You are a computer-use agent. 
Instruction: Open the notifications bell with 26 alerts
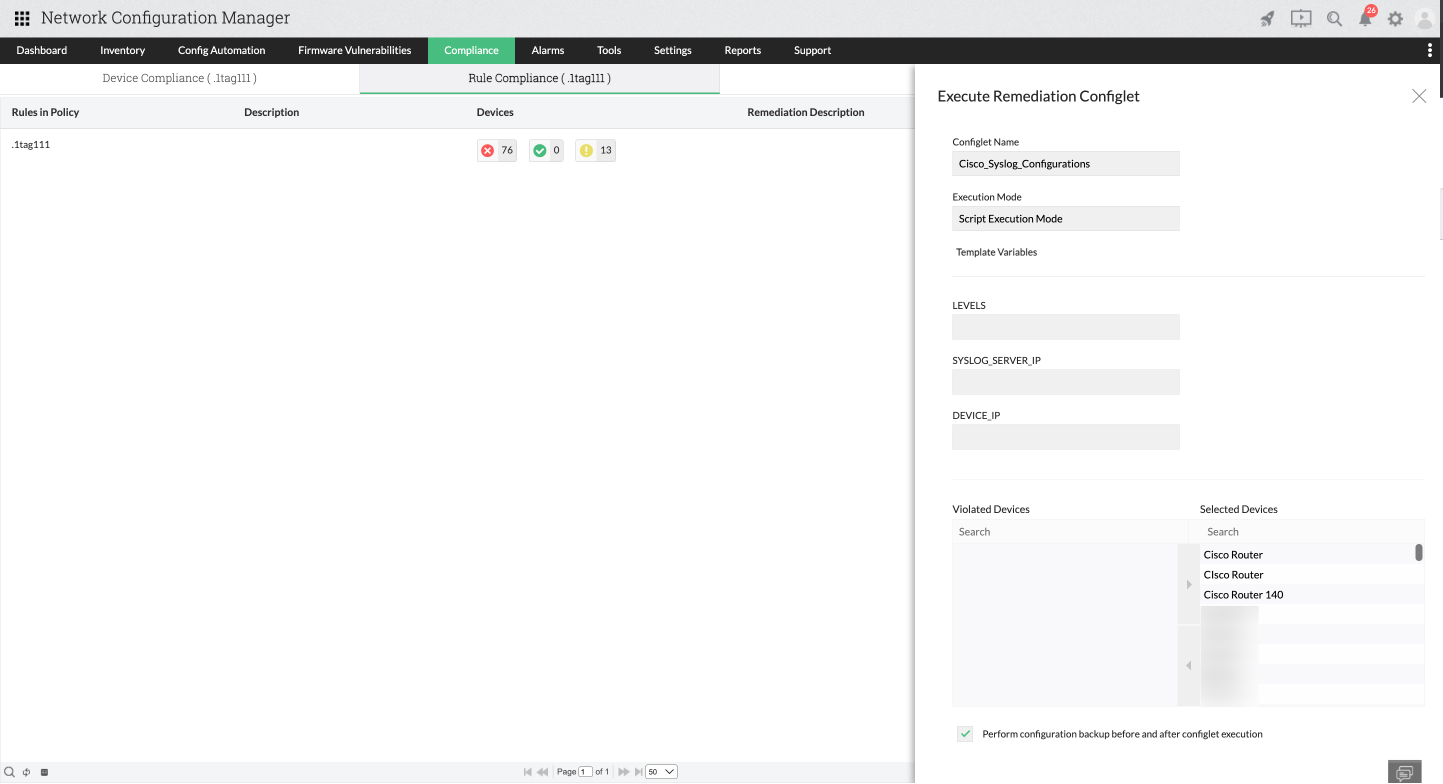(1365, 18)
